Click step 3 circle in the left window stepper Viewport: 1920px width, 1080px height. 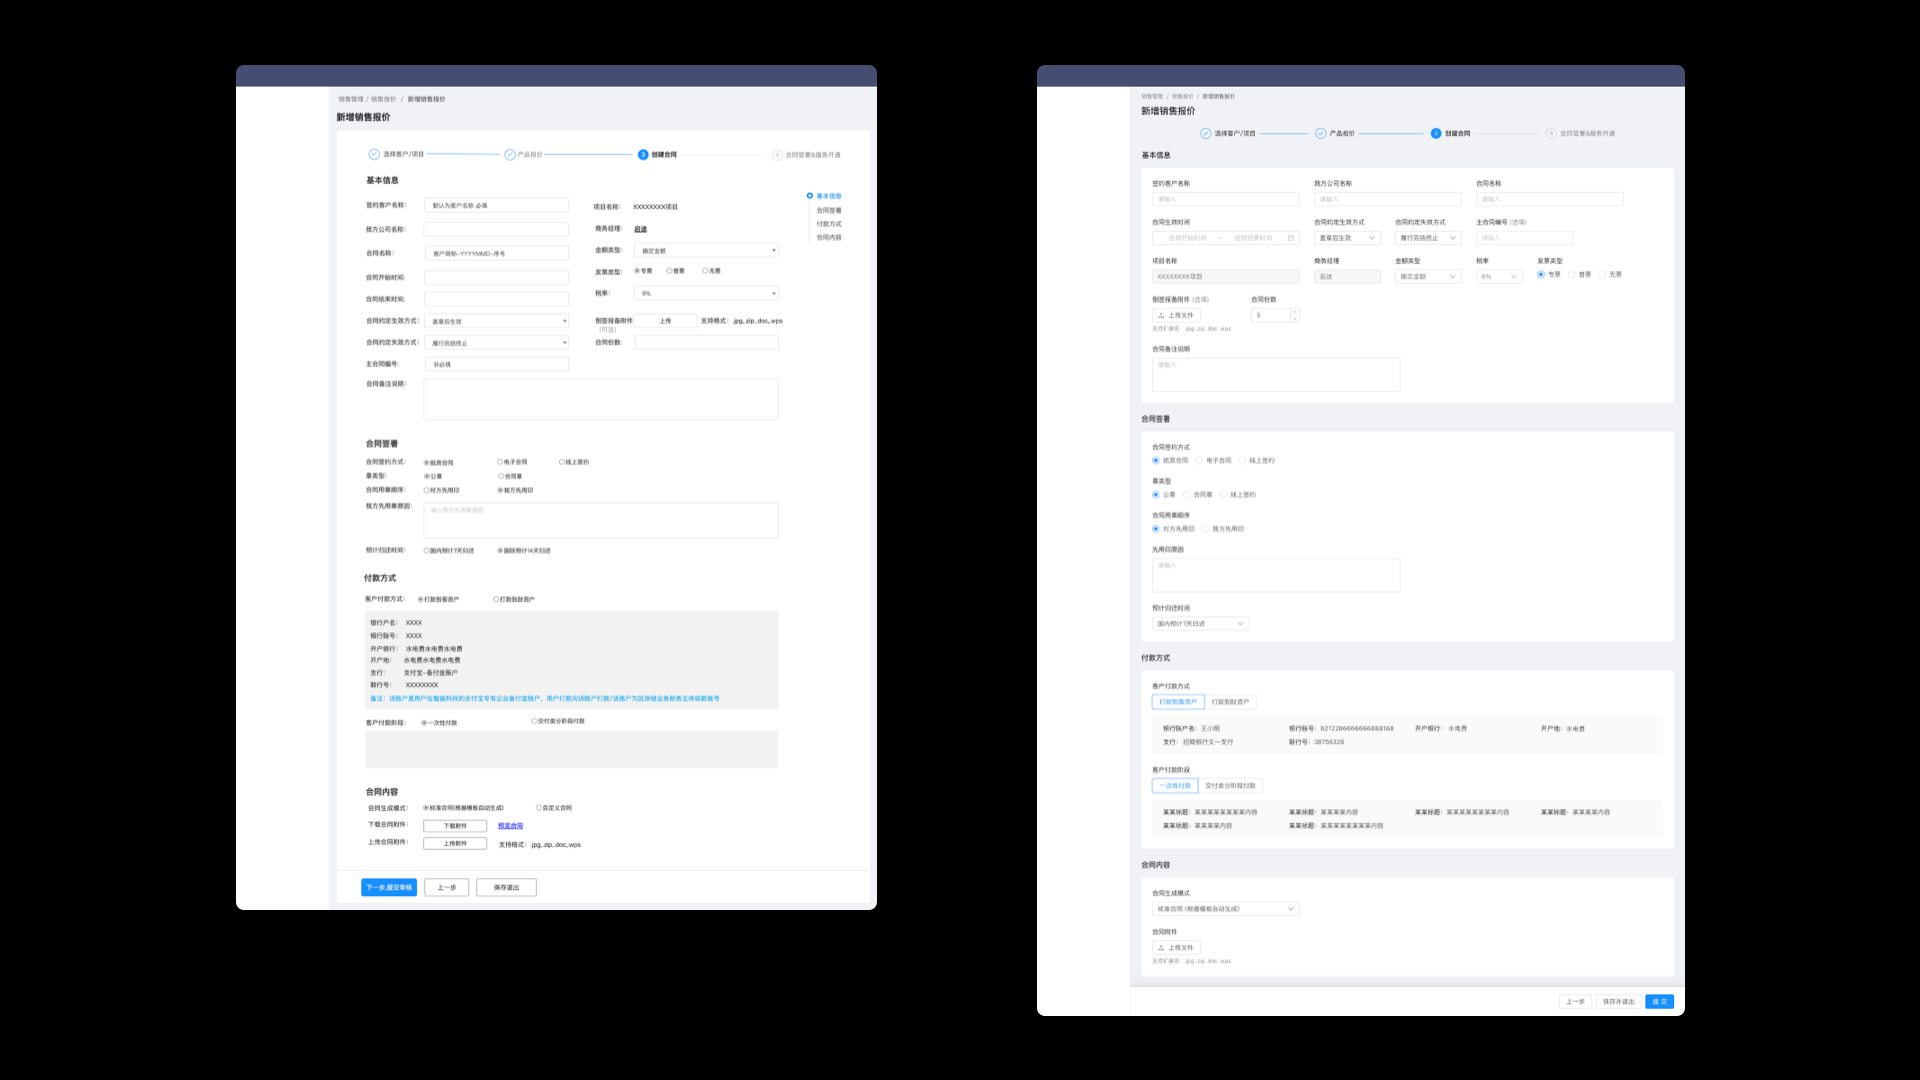coord(643,155)
